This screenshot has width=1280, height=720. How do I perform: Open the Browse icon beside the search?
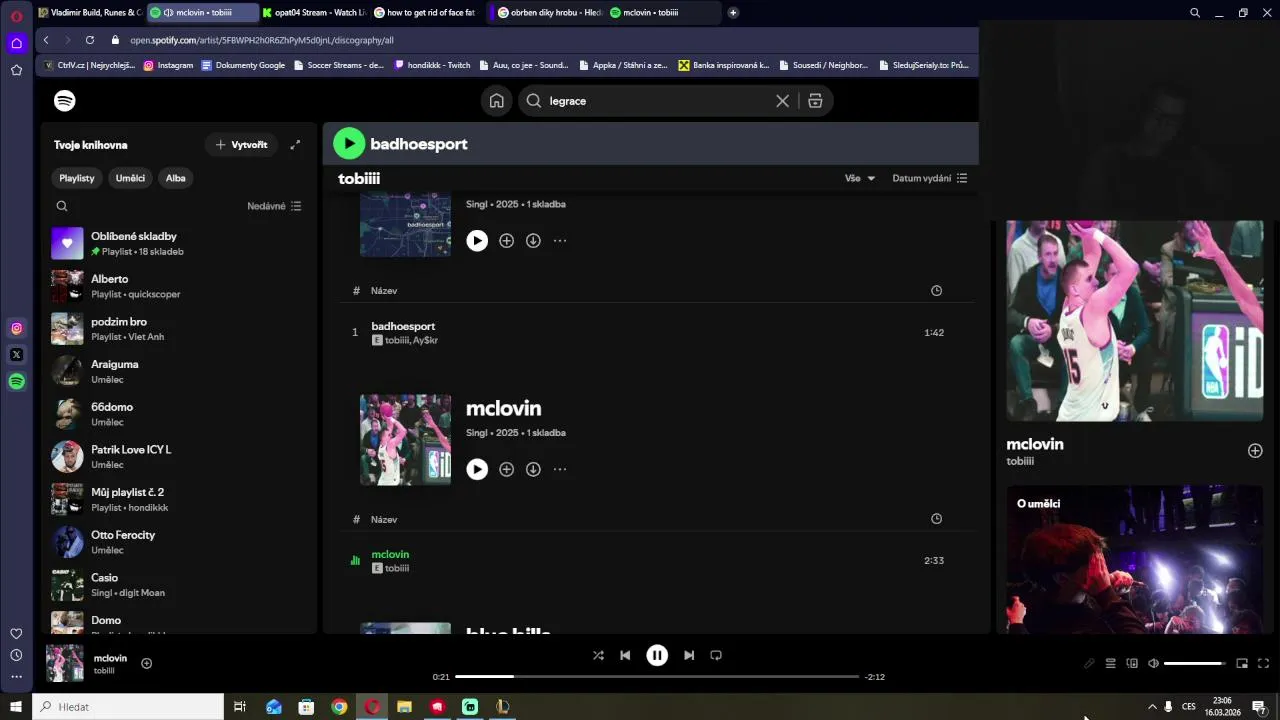(815, 101)
